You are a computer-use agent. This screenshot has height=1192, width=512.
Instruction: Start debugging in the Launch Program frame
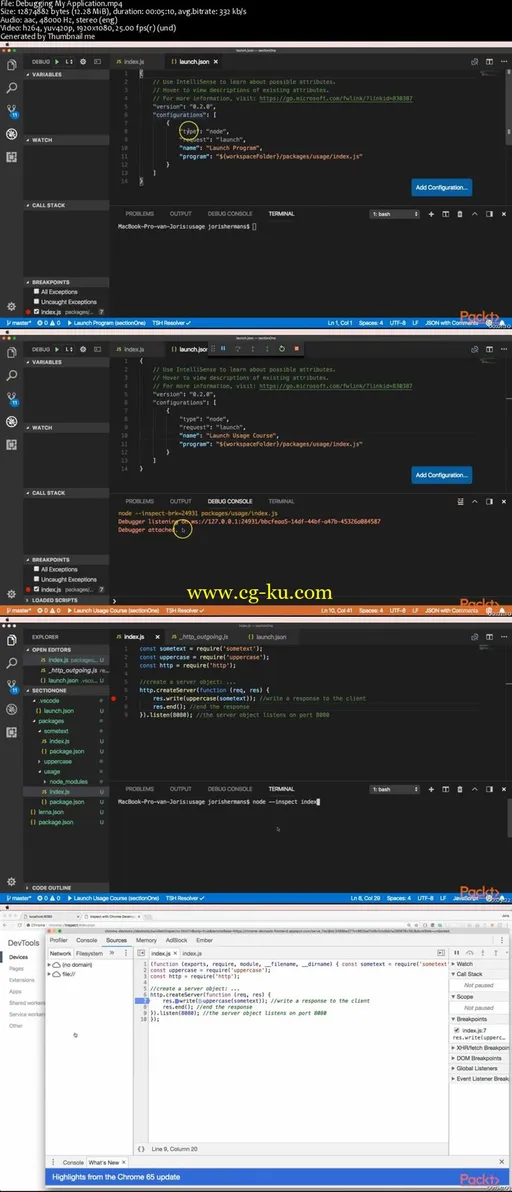pos(58,61)
